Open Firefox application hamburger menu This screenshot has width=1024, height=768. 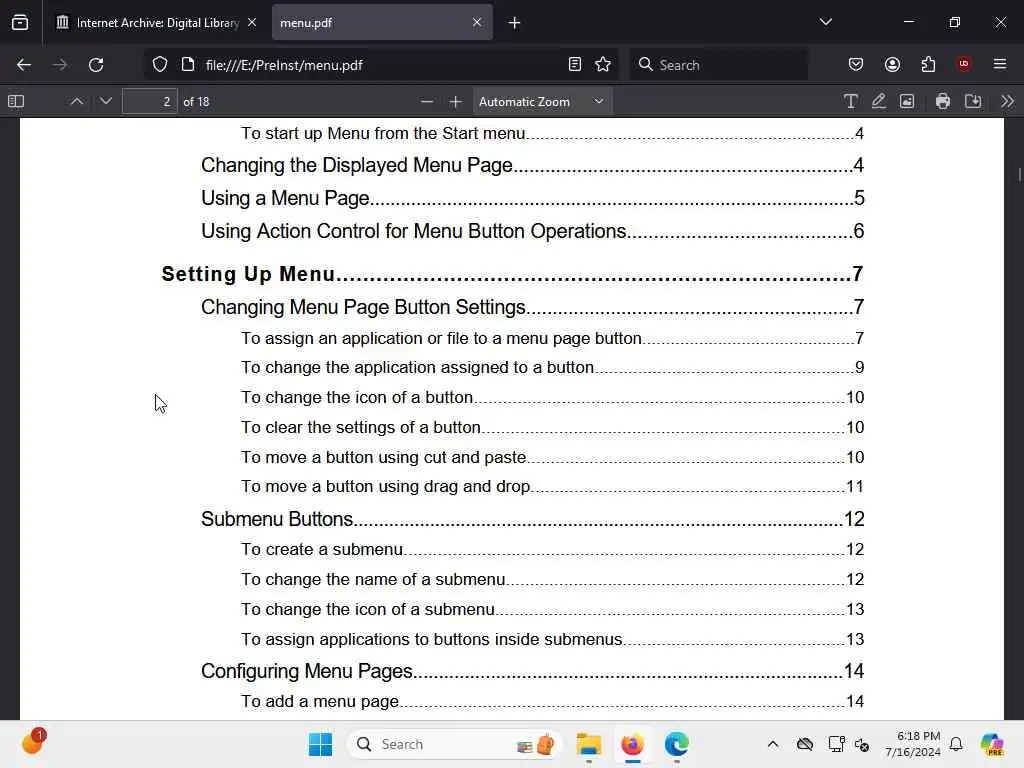coord(1000,64)
